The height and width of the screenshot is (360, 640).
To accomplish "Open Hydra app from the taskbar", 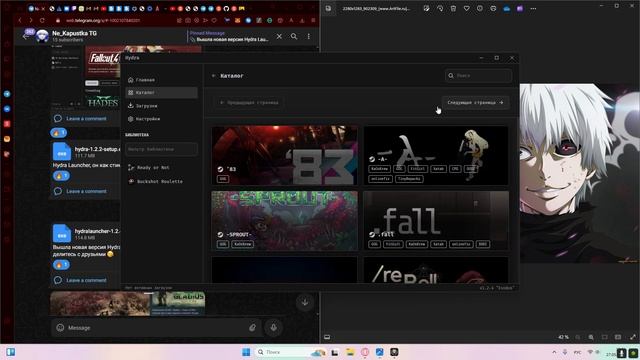I will coord(394,352).
